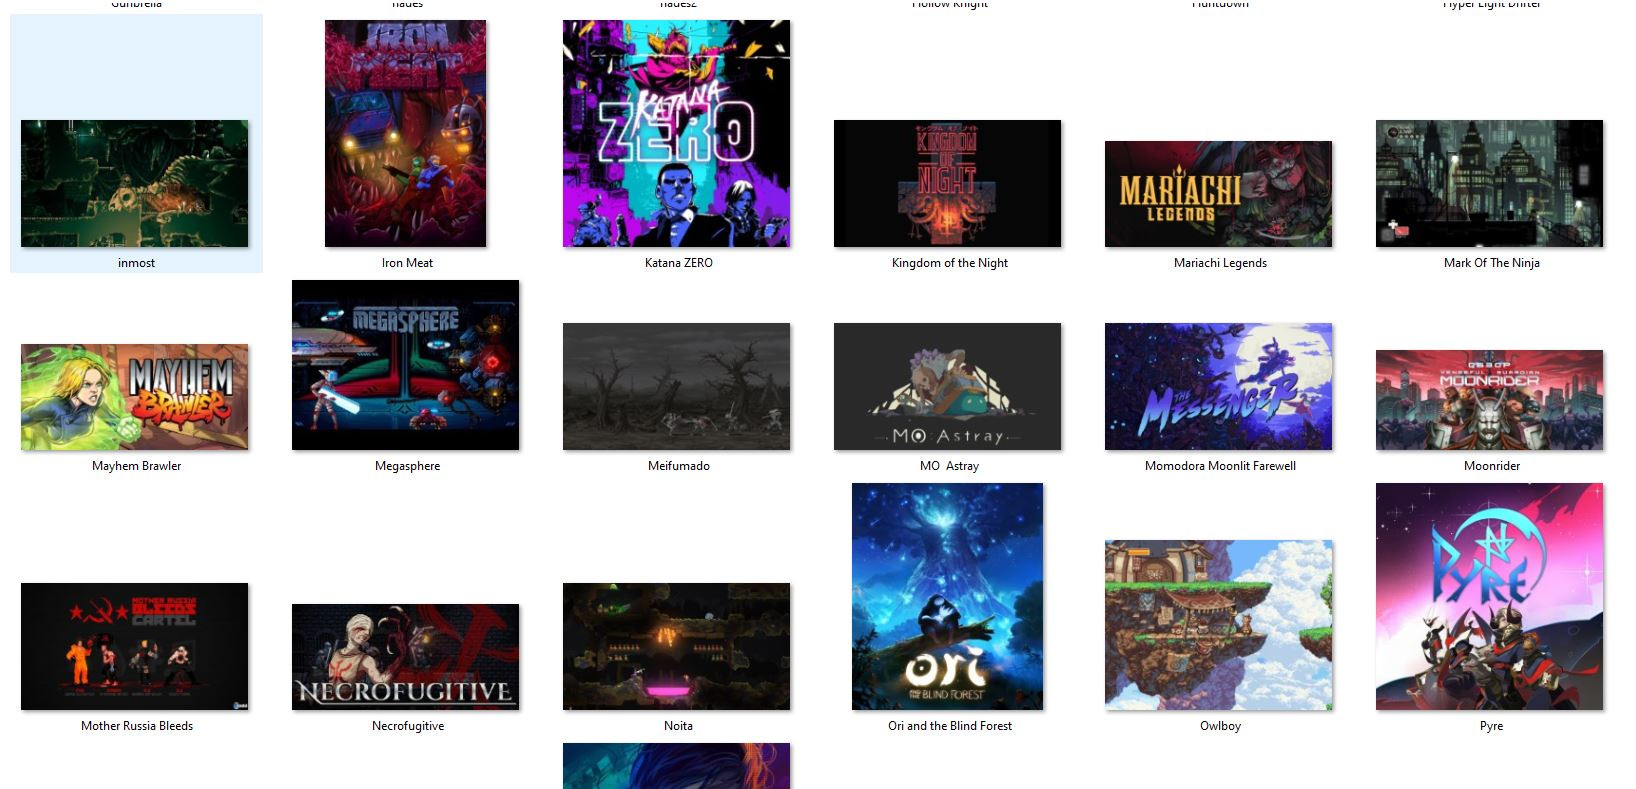
Task: Select the Necrofugitive thumbnail image
Action: pos(406,657)
